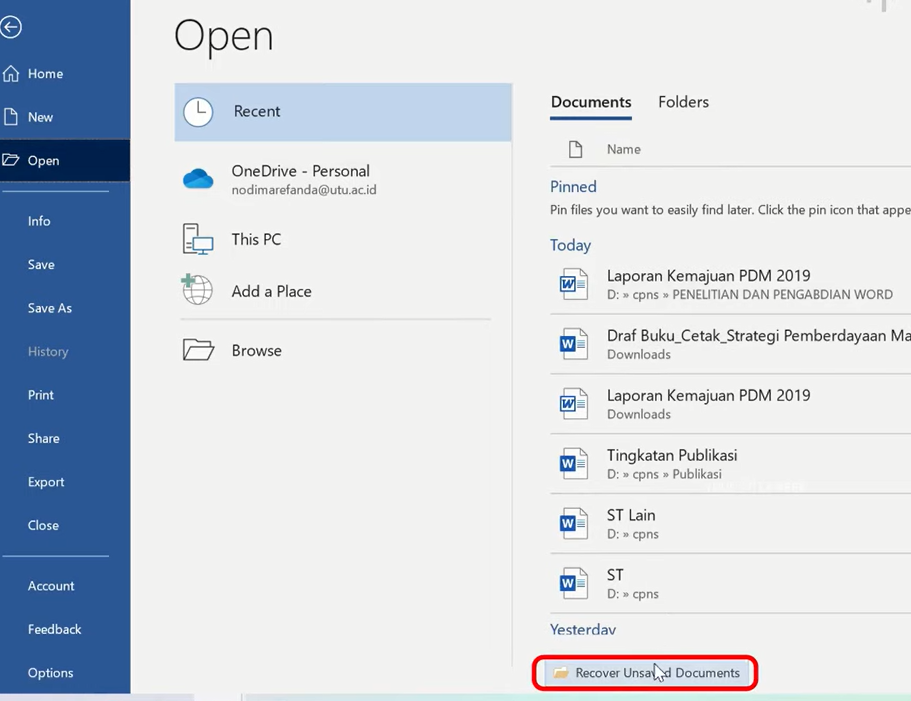Open the ST document in cpns
This screenshot has height=701, width=911.
pos(730,584)
